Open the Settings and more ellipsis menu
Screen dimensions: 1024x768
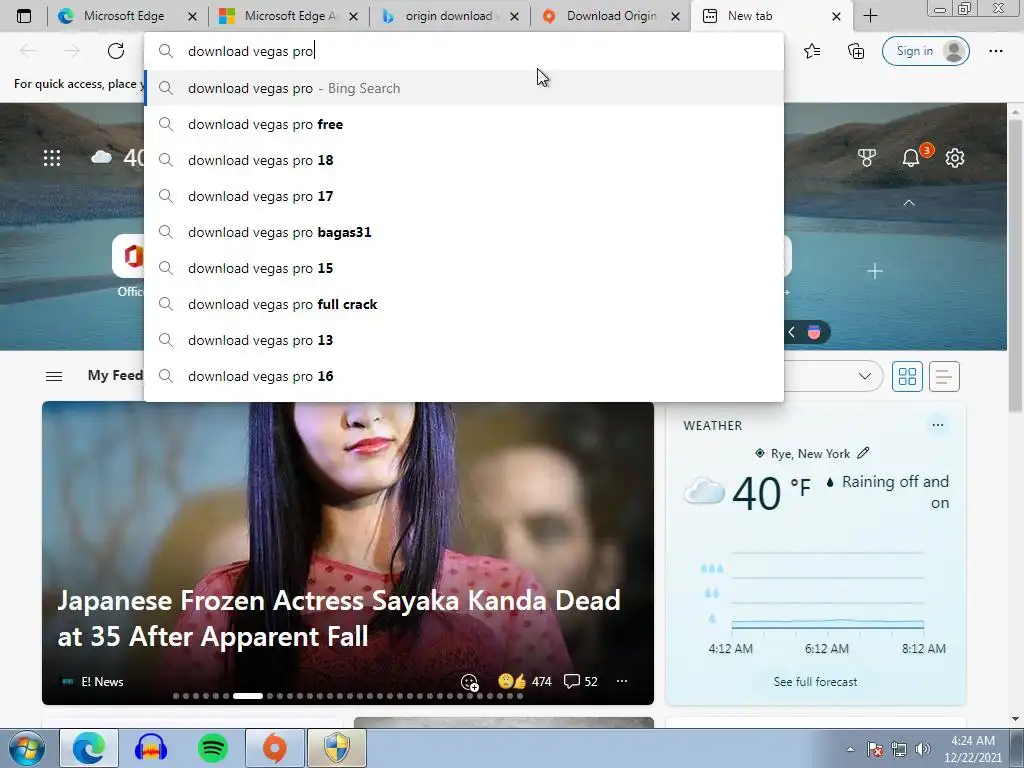(x=995, y=51)
